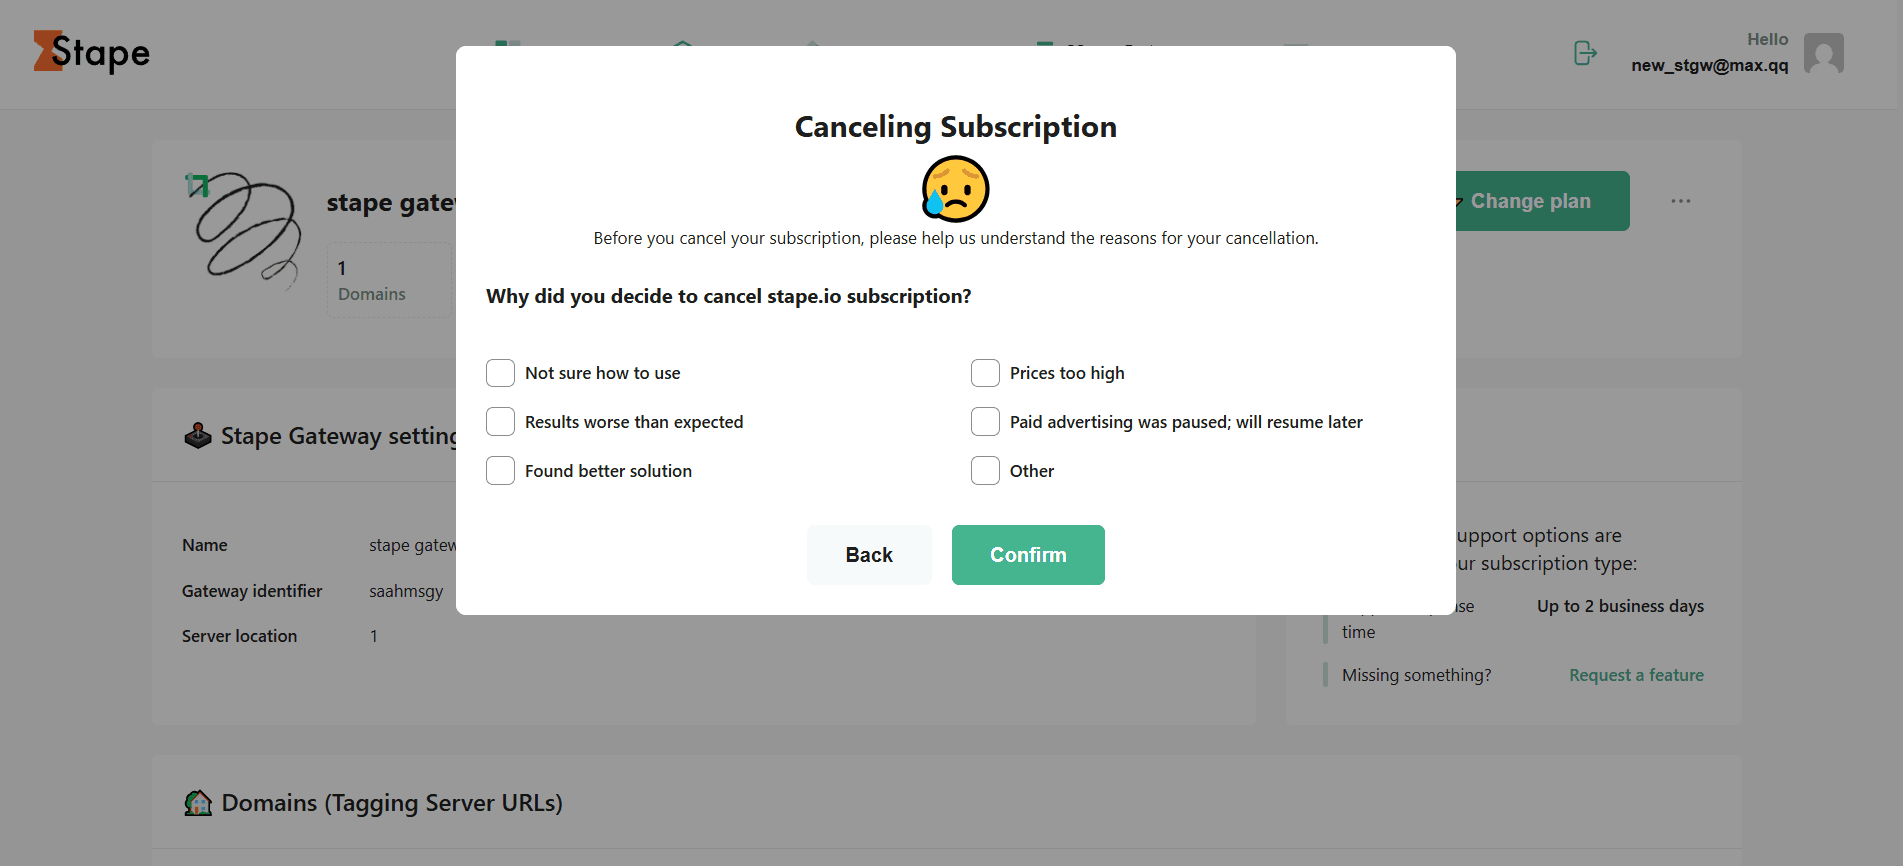Click the 'saahmsgy' gateway identifier value

pos(406,591)
